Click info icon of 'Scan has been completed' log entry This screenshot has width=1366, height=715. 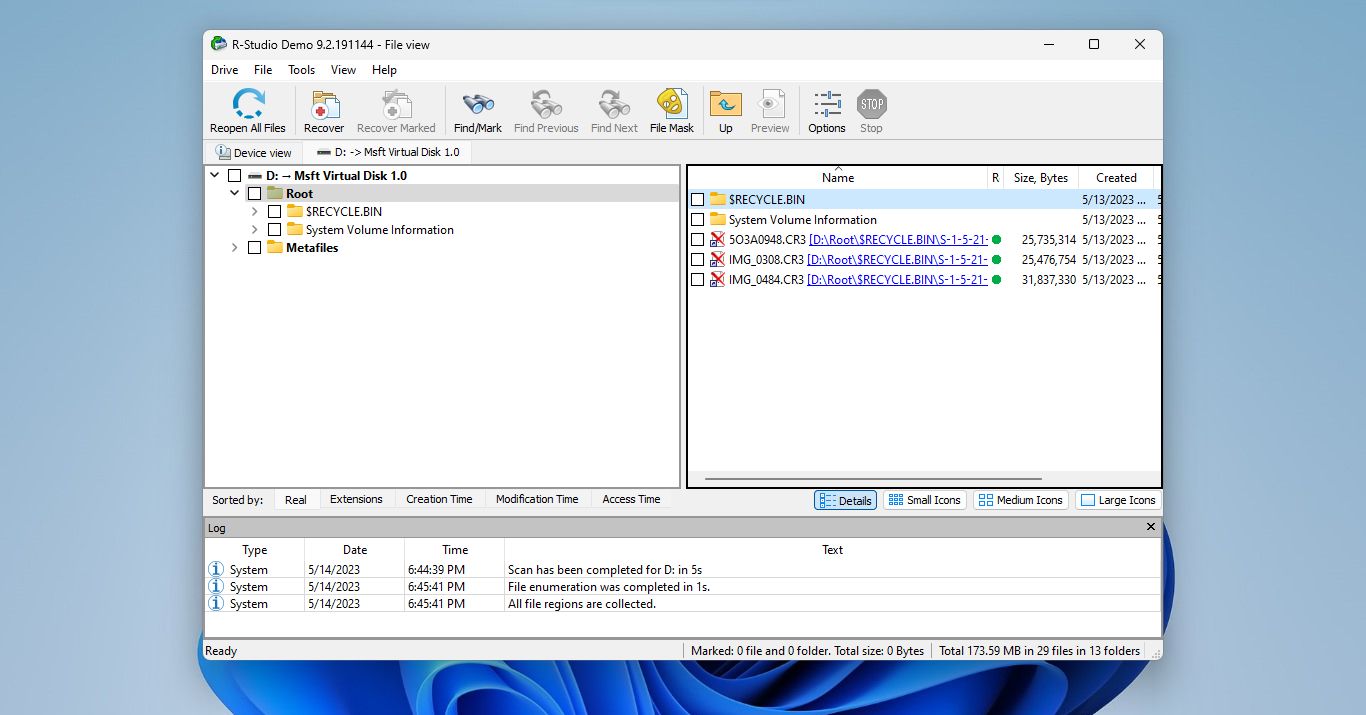pyautogui.click(x=215, y=569)
